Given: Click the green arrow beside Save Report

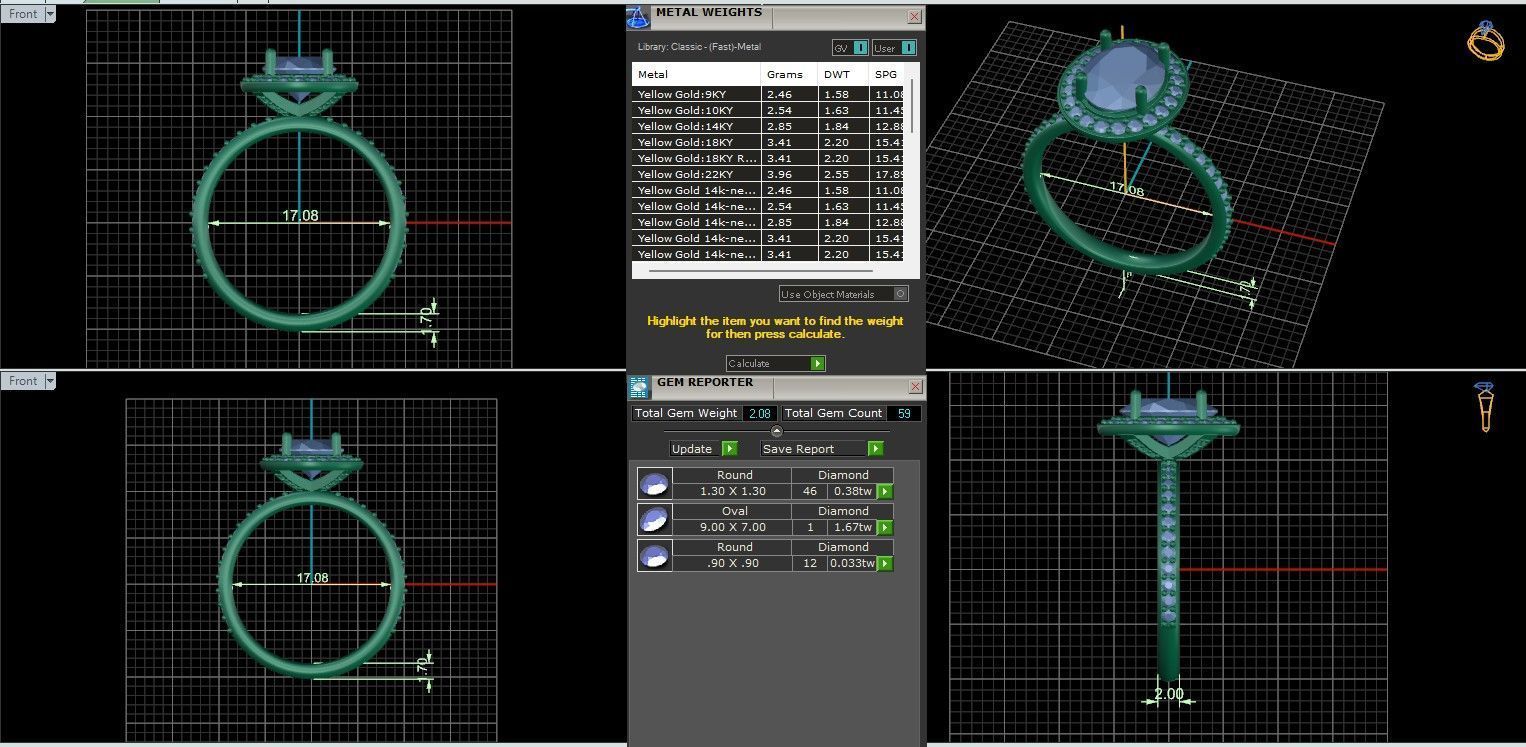Looking at the screenshot, I should [x=875, y=449].
